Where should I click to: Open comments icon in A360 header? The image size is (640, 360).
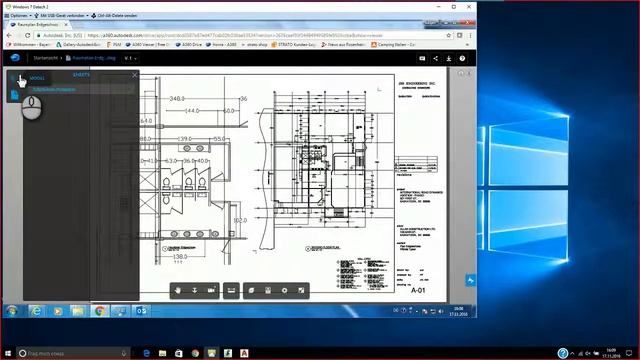[422, 58]
